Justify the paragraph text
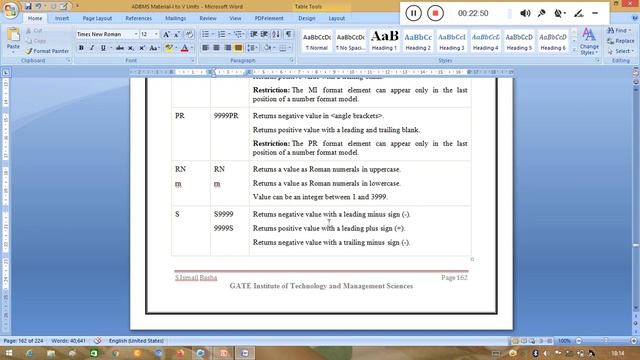Image resolution: width=640 pixels, height=360 pixels. [238, 48]
